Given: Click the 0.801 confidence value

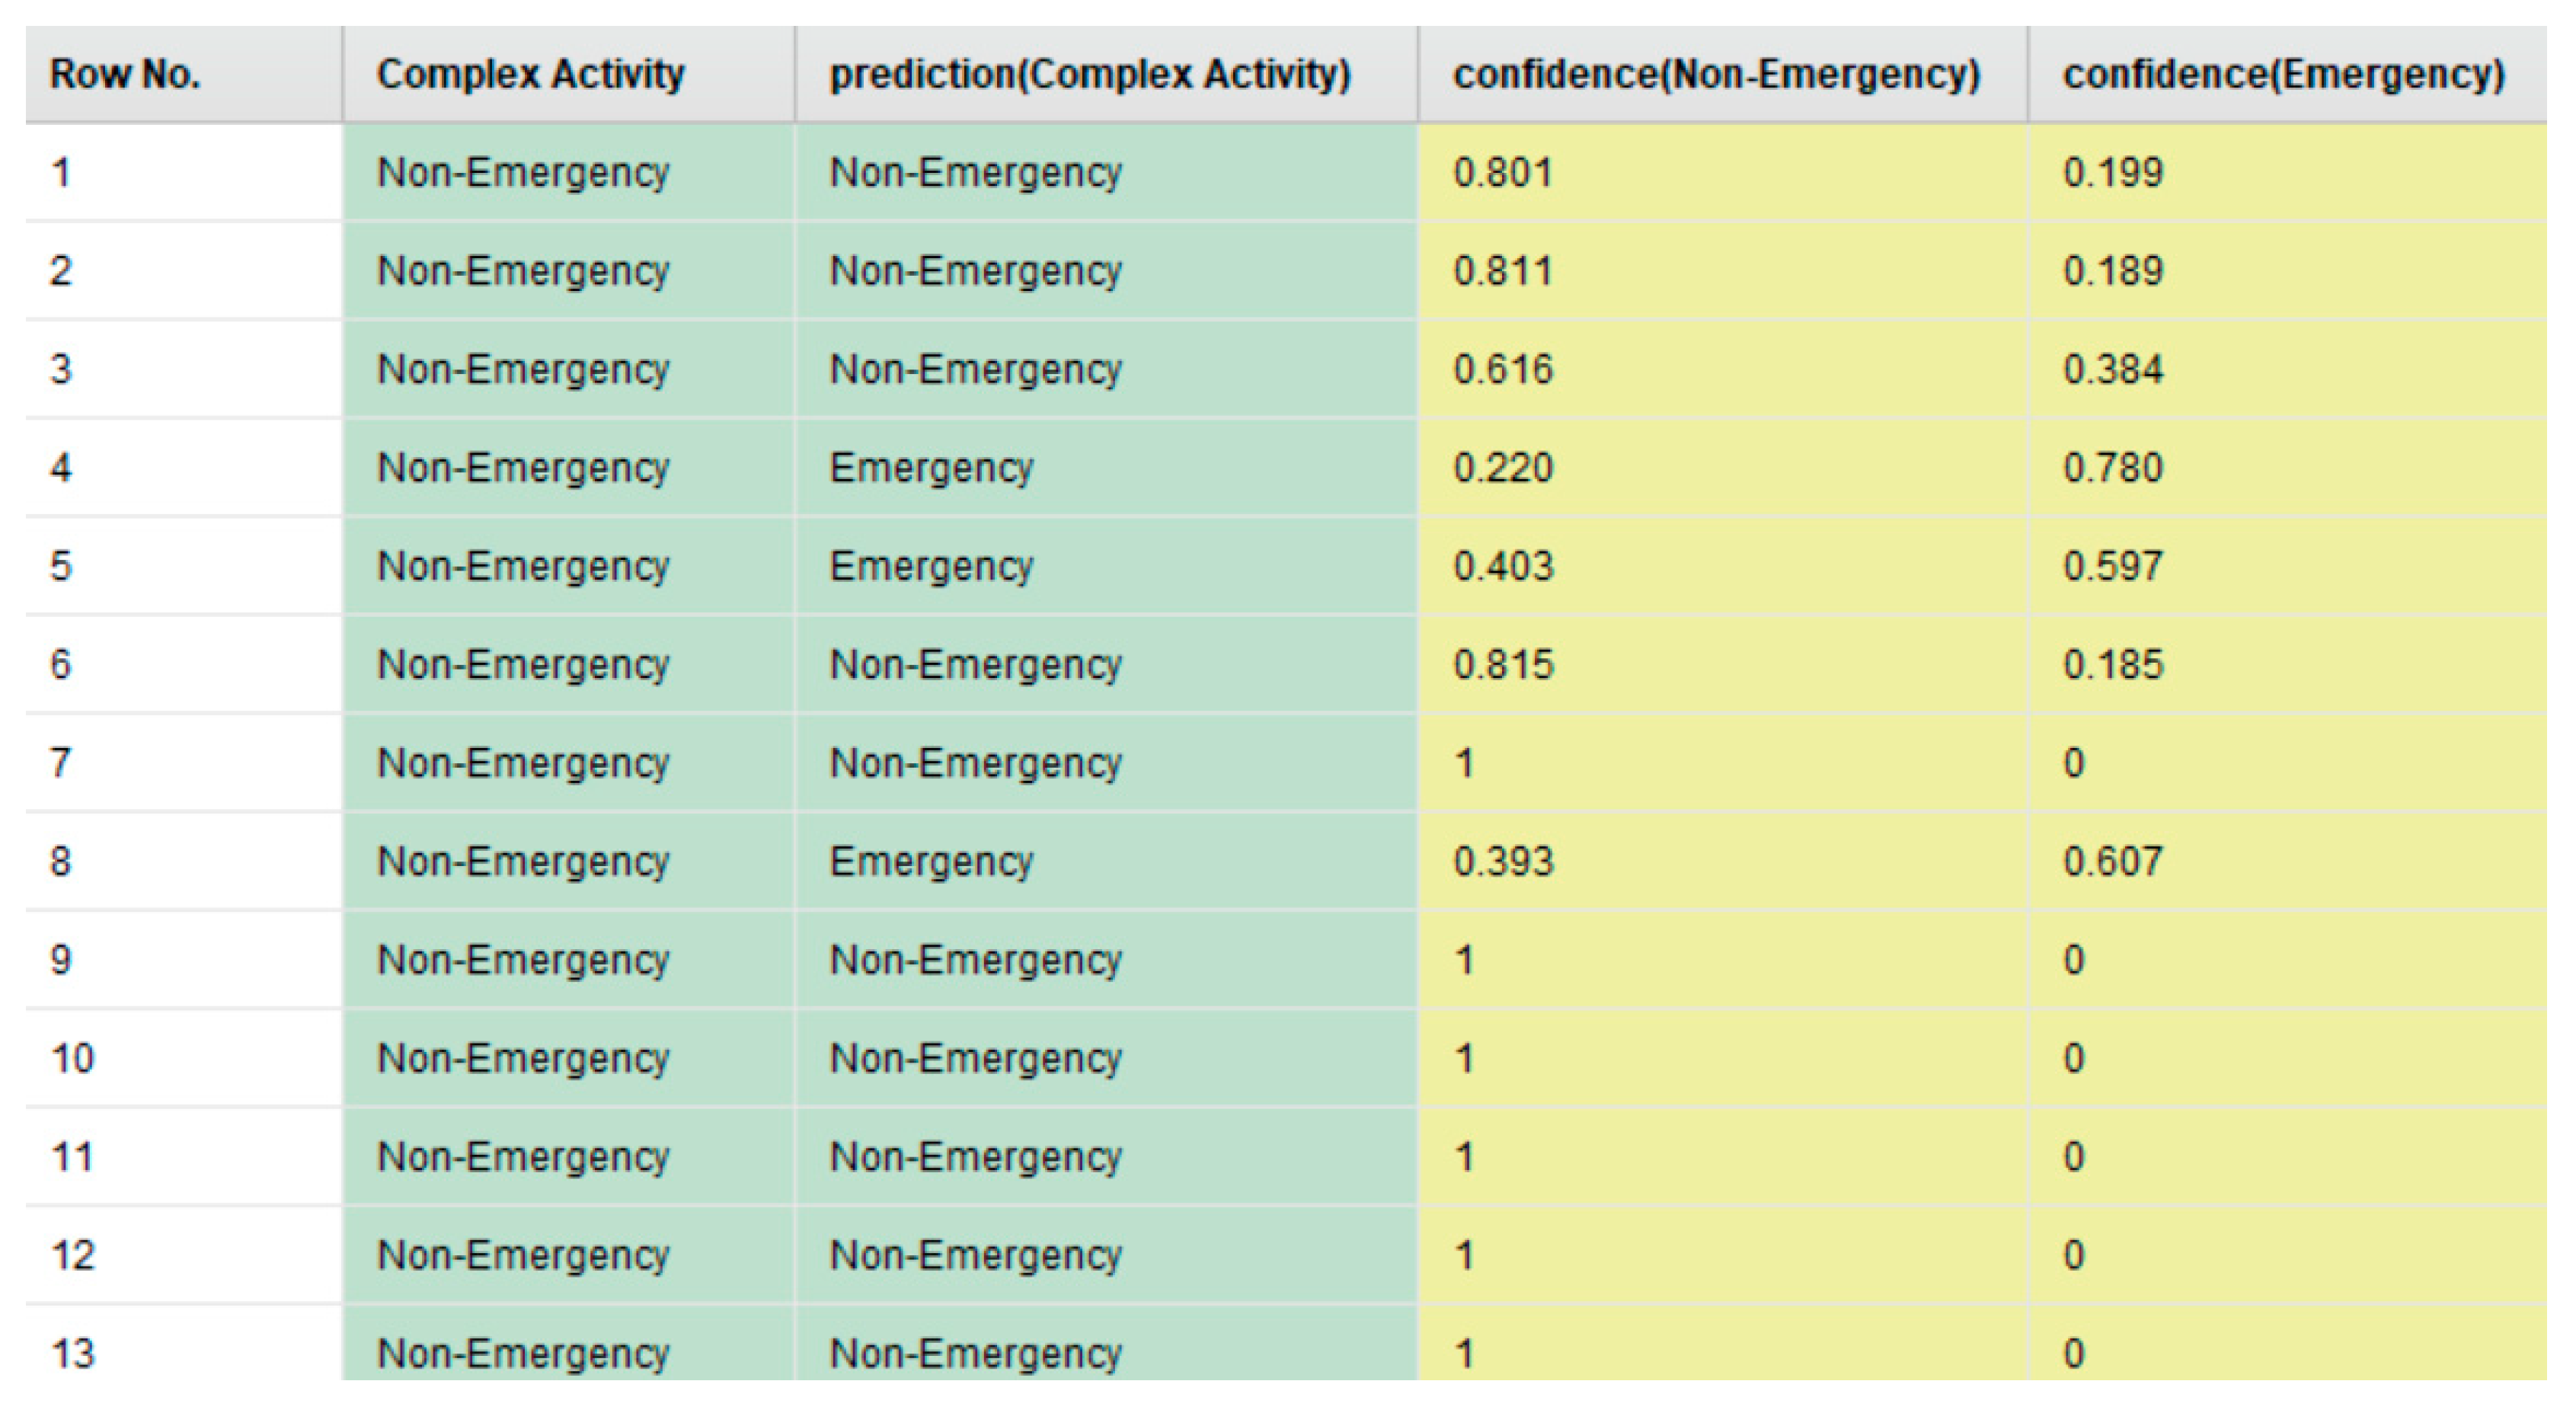Looking at the screenshot, I should pos(1503,172).
